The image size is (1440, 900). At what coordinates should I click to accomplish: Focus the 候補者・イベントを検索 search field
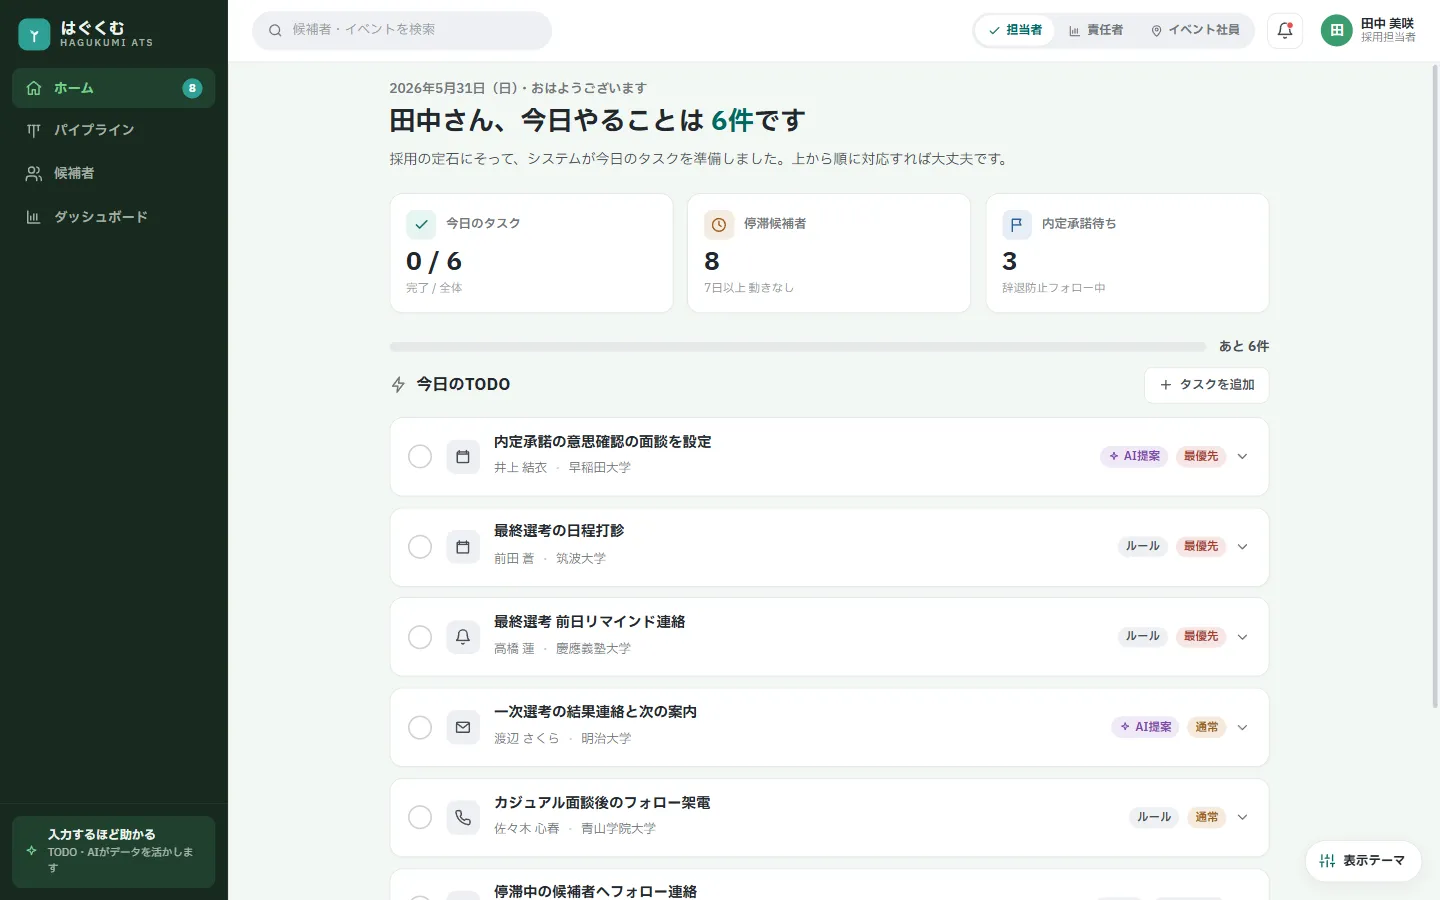(x=402, y=30)
